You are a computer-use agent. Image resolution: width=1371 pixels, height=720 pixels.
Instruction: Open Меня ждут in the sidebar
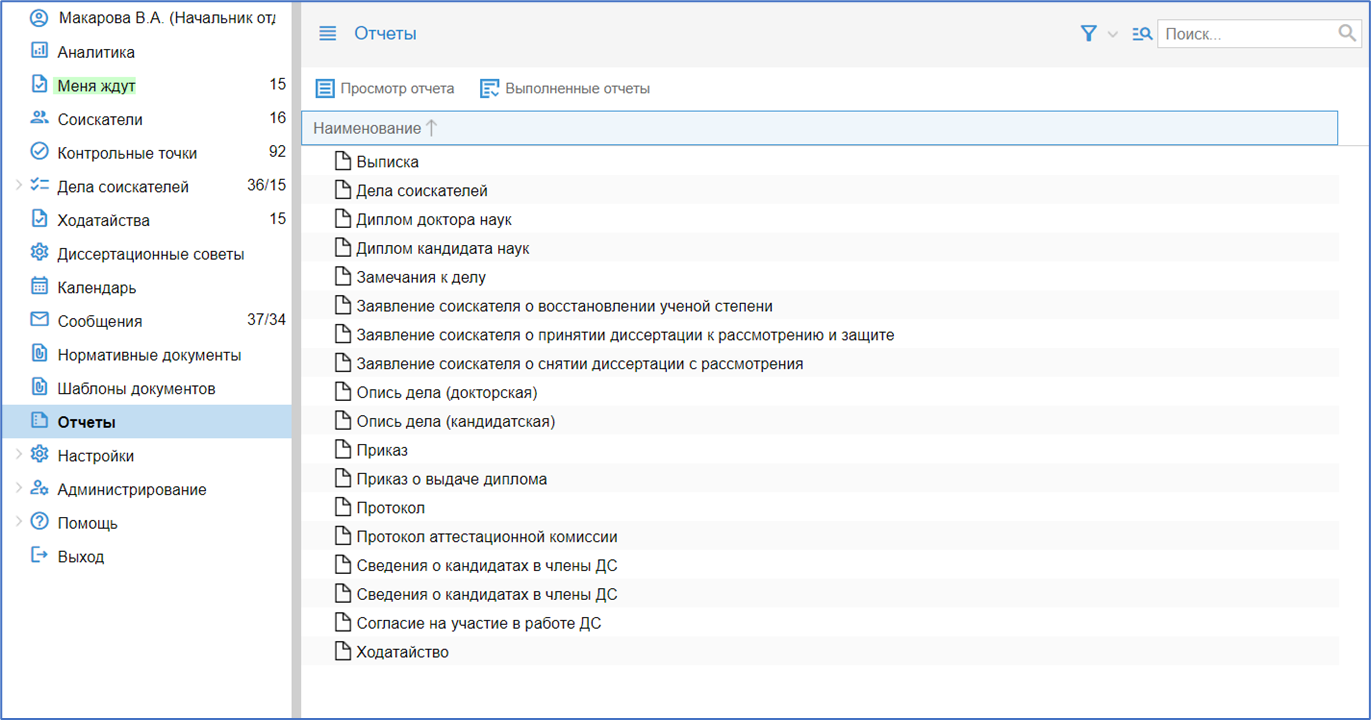(x=96, y=86)
